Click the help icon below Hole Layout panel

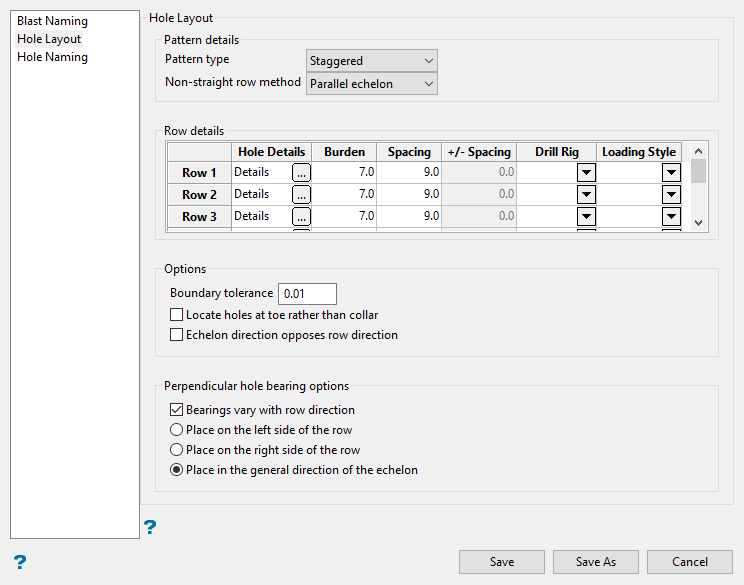(150, 527)
